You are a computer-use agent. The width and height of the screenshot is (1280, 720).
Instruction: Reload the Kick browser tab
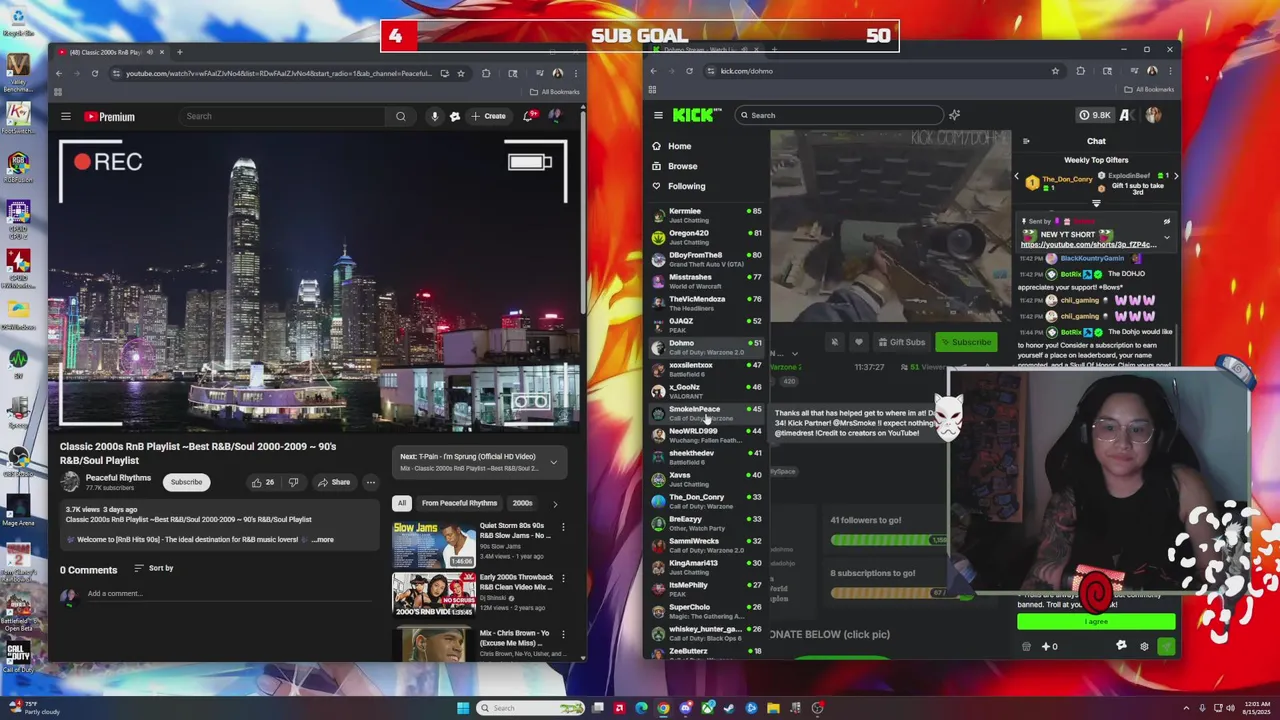click(x=689, y=71)
